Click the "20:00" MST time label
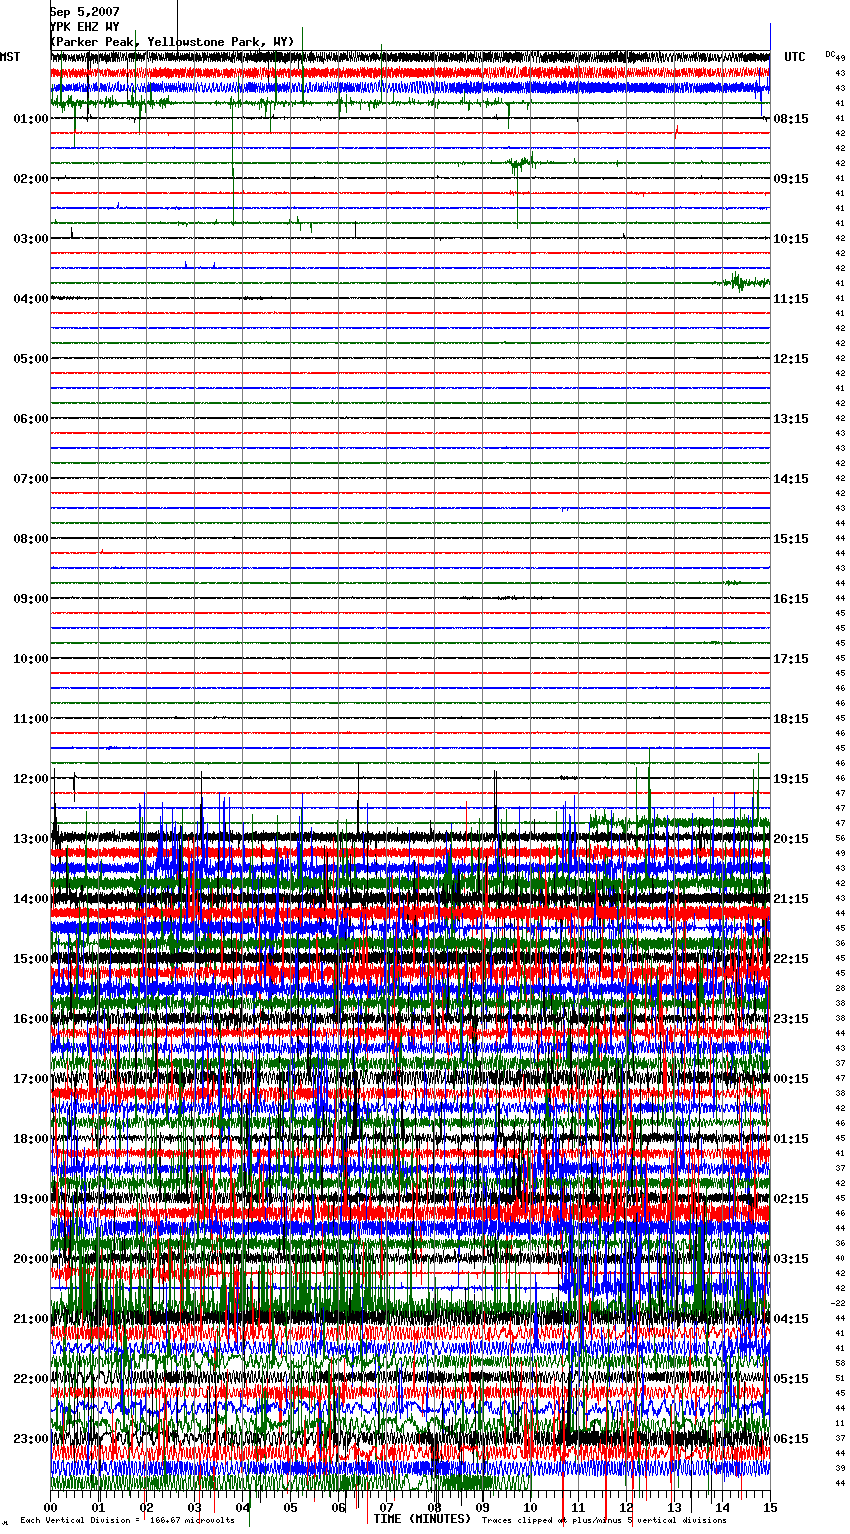Viewport: 850px width, 1534px height. 31,1259
